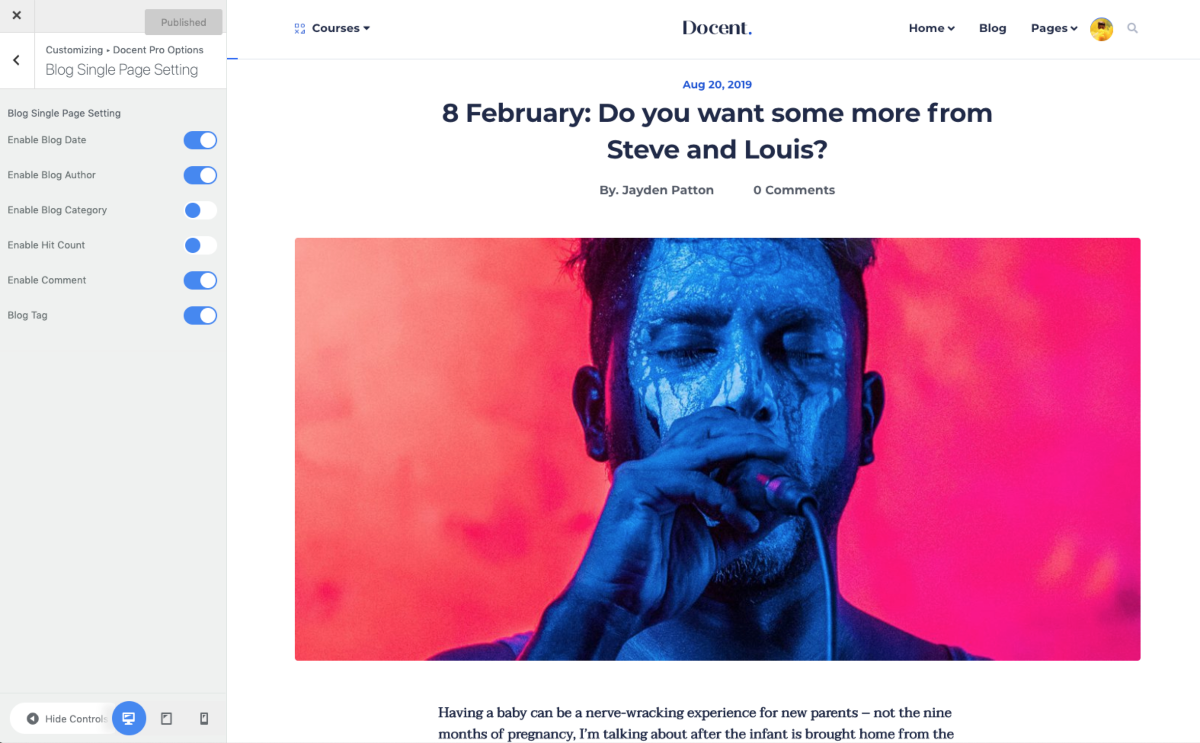Click the Courses grid icon
Screen dimensions: 1200x743
300,28
